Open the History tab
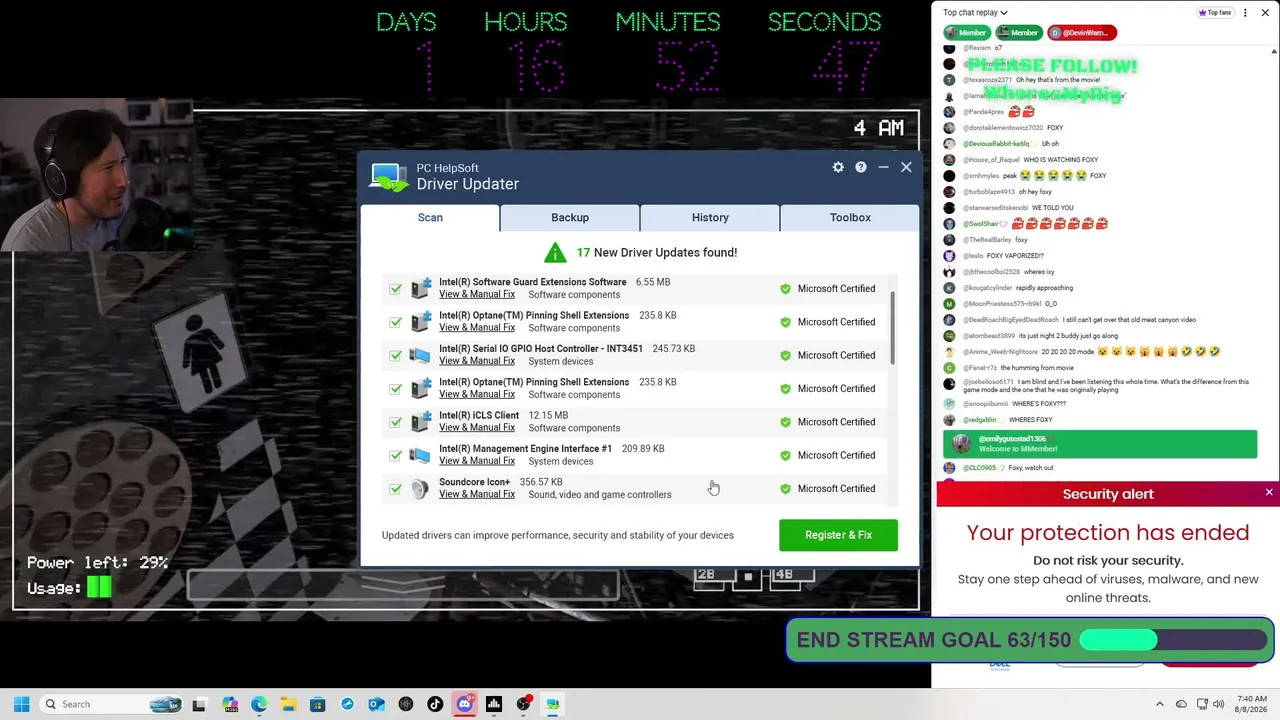The height and width of the screenshot is (720, 1280). click(x=710, y=217)
